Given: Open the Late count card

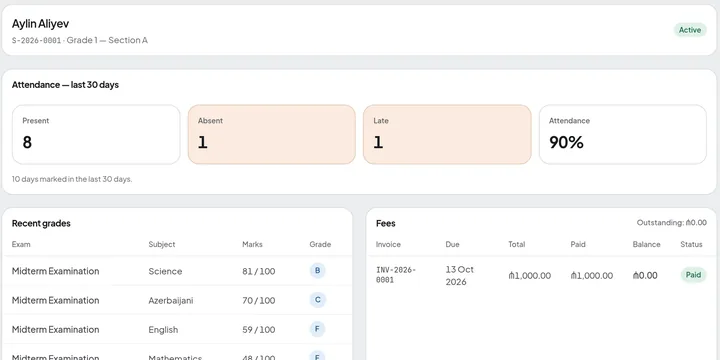Looking at the screenshot, I should [447, 135].
